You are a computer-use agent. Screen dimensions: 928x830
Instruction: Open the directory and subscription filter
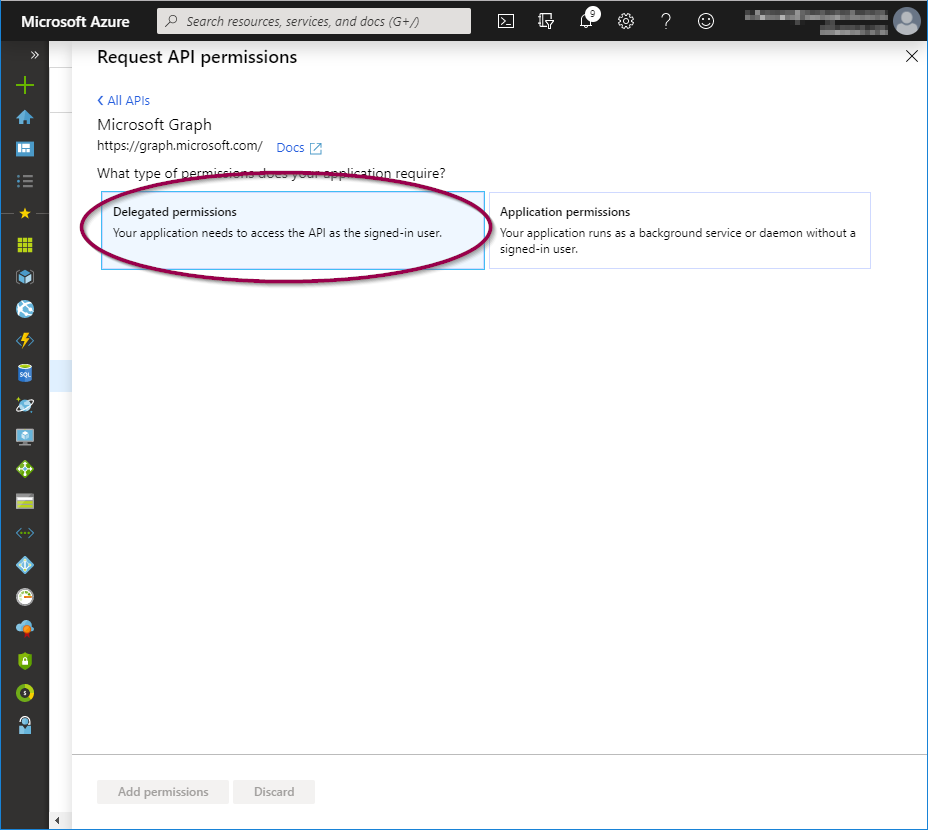[546, 21]
